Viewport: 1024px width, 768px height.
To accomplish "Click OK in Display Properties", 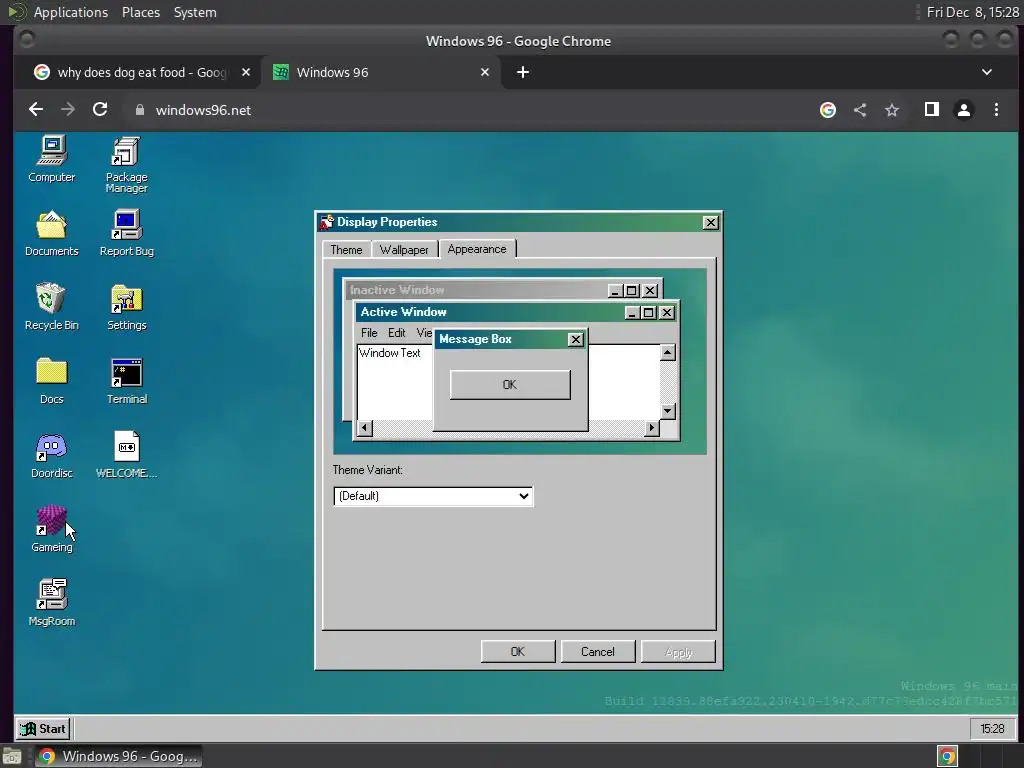I will coord(518,652).
